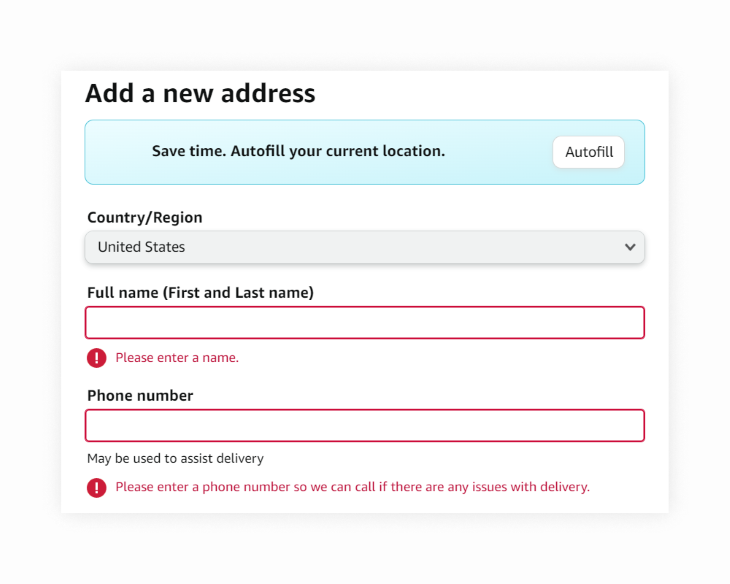Focus the Phone number input field
The image size is (730, 584).
click(x=365, y=425)
